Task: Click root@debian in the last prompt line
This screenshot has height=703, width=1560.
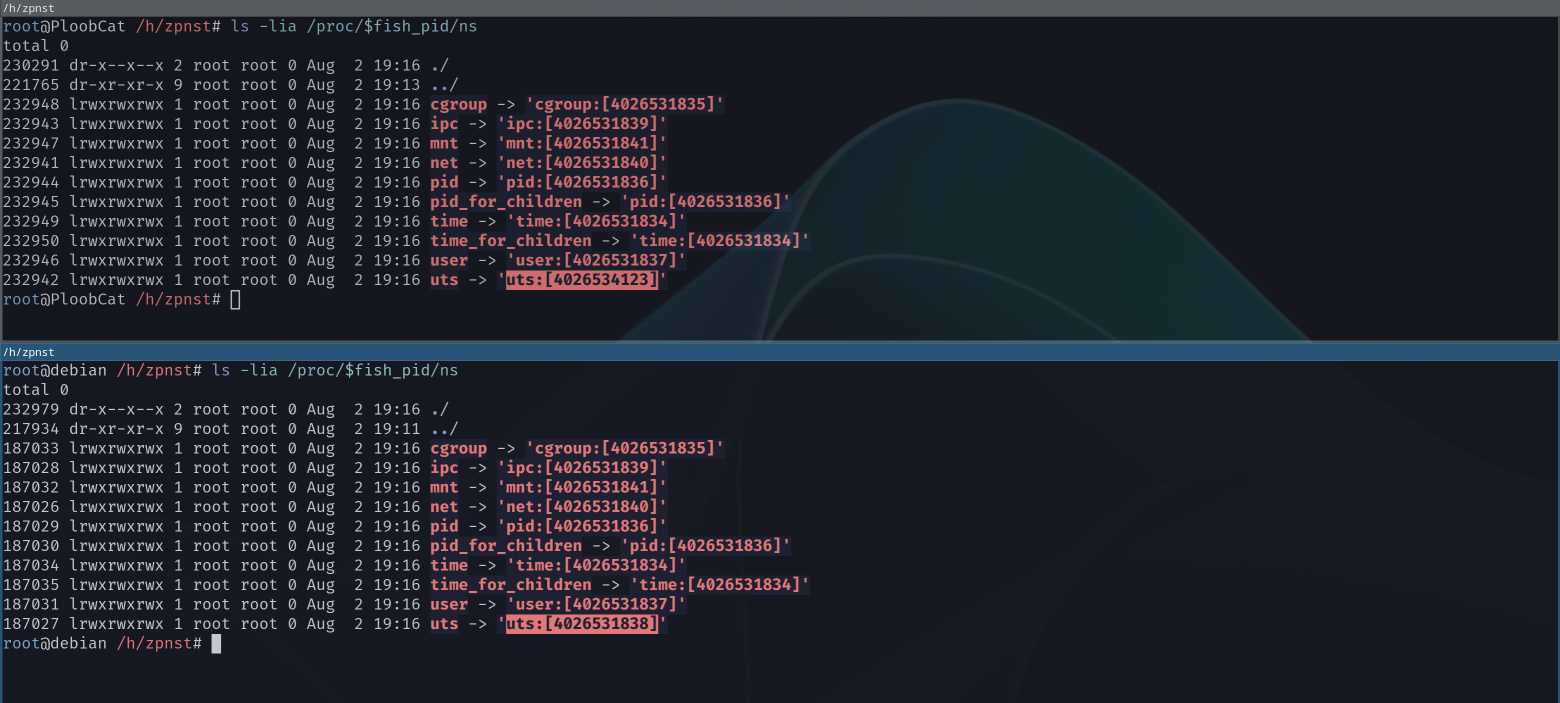Action: (55, 644)
